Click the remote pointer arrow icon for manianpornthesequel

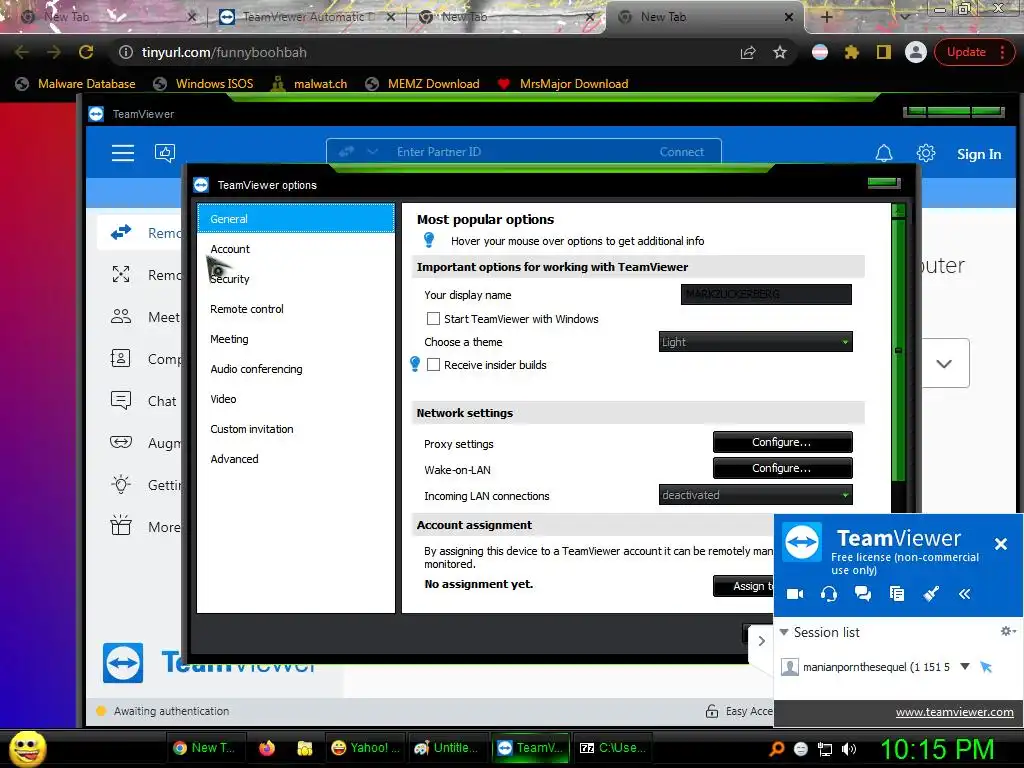[986, 667]
